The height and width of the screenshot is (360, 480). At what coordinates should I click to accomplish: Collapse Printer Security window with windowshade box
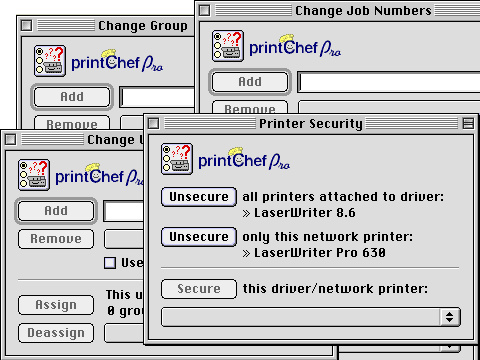(x=468, y=124)
